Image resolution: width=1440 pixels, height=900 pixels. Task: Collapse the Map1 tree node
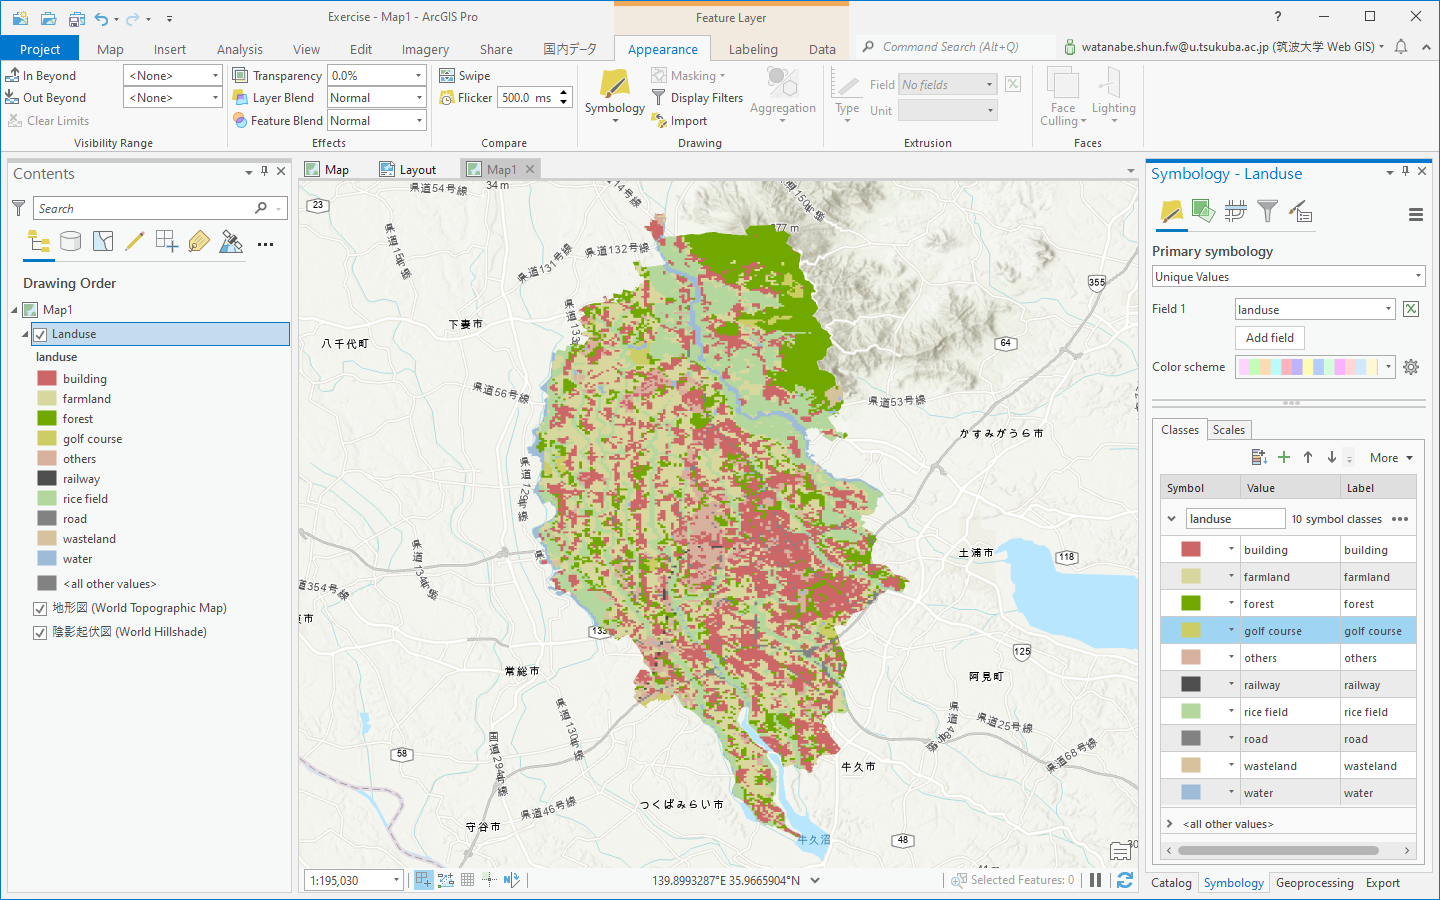[x=15, y=310]
